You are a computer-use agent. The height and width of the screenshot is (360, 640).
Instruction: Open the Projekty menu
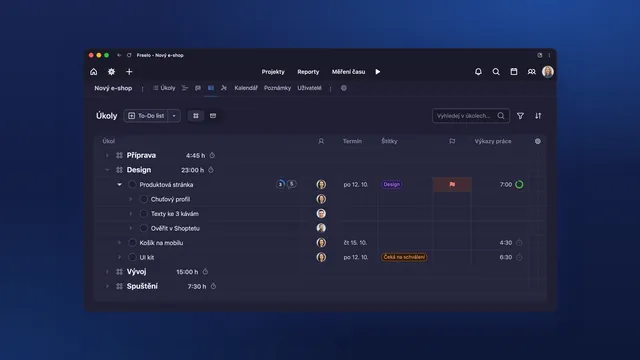[x=273, y=72]
